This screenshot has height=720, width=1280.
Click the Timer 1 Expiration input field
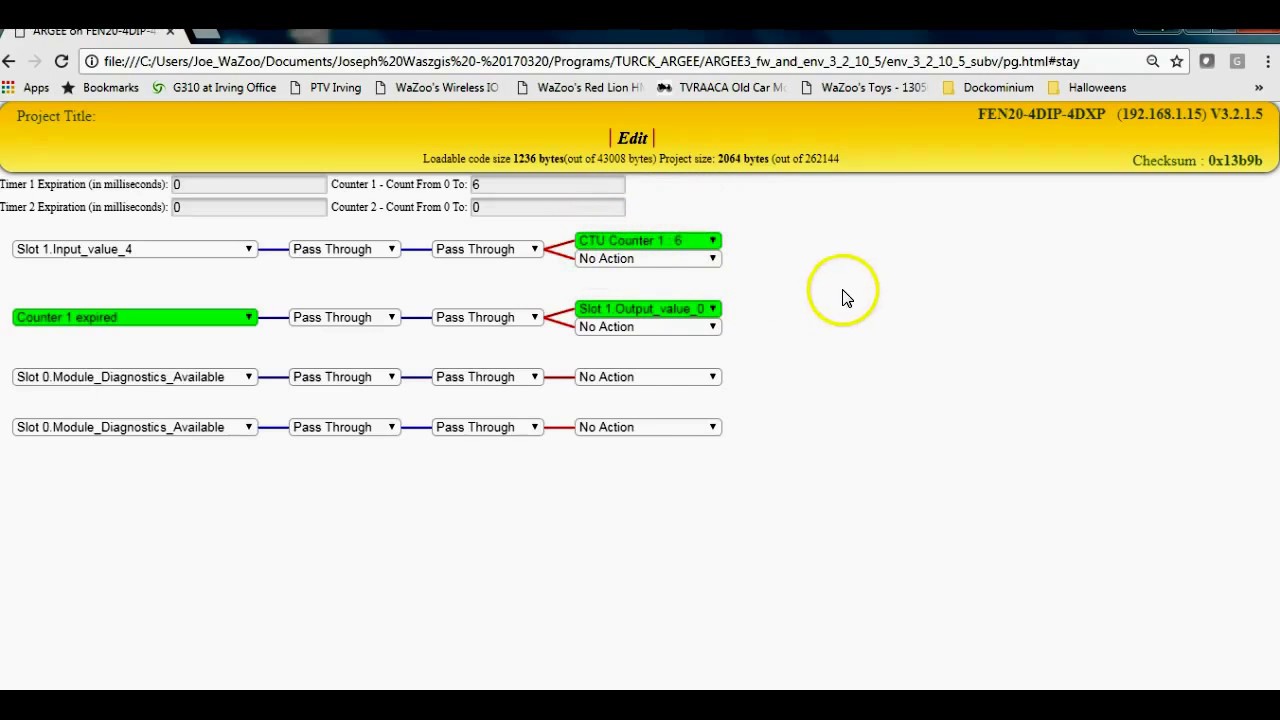tap(249, 184)
